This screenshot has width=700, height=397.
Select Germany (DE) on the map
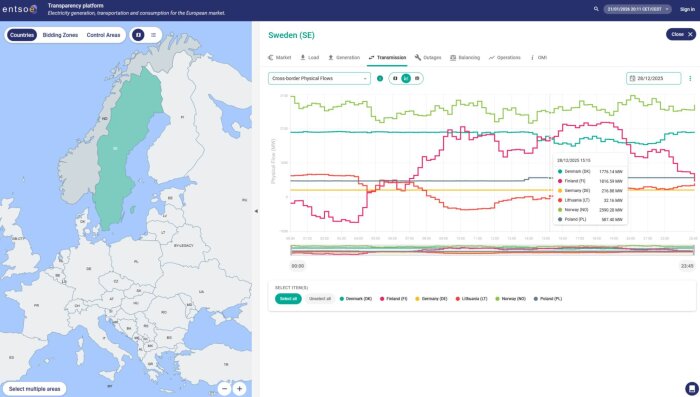(x=89, y=269)
